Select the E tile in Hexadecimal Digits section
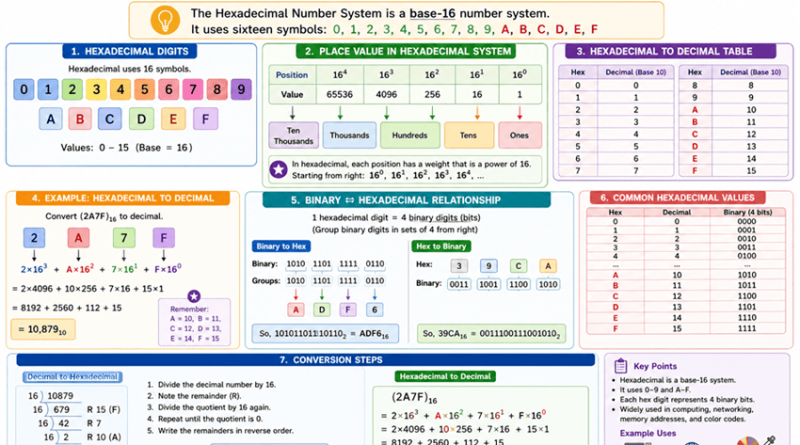Screen dimensions: 800x445 point(173,119)
